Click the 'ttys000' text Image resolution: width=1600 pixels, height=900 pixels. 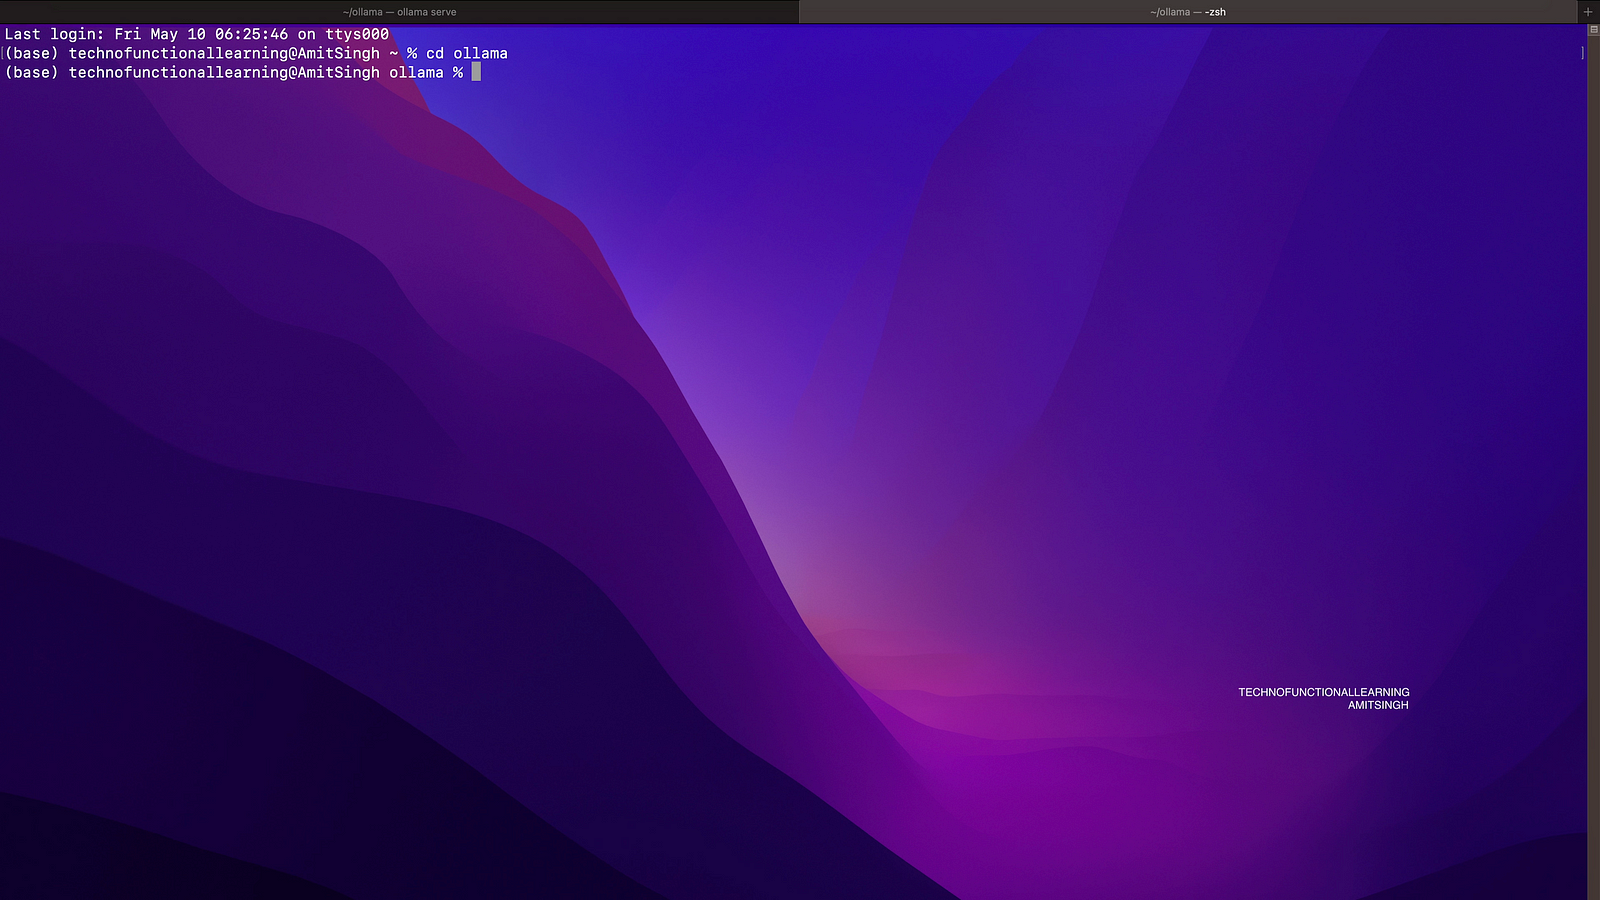click(x=357, y=34)
